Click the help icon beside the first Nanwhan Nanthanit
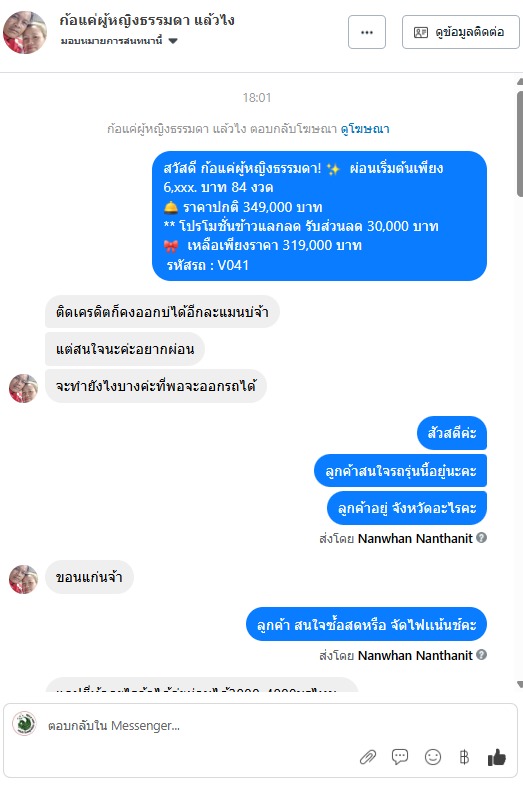The width and height of the screenshot is (523, 788). coord(481,538)
